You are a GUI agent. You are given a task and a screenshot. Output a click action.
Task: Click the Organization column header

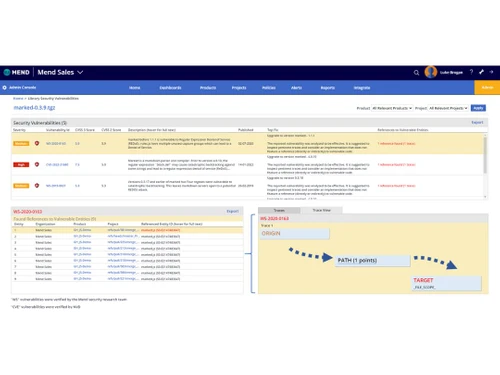coord(45,224)
